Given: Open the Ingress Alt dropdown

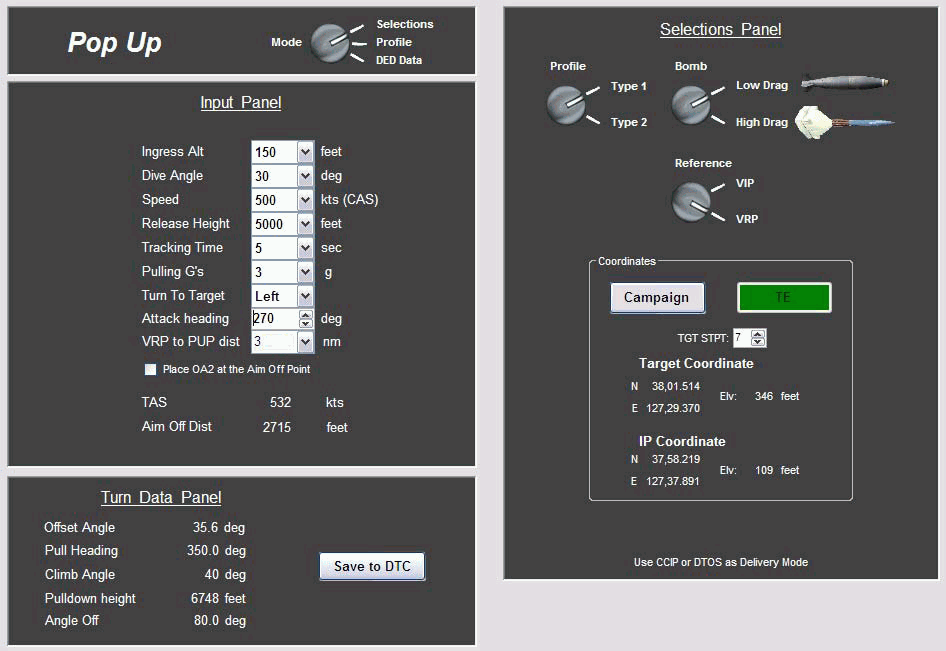Looking at the screenshot, I should (305, 152).
